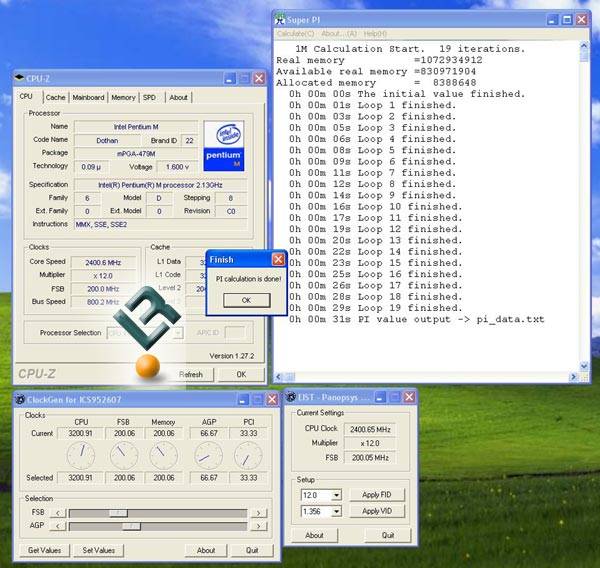Close the Finish dialog with X
The width and height of the screenshot is (600, 568).
point(278,260)
